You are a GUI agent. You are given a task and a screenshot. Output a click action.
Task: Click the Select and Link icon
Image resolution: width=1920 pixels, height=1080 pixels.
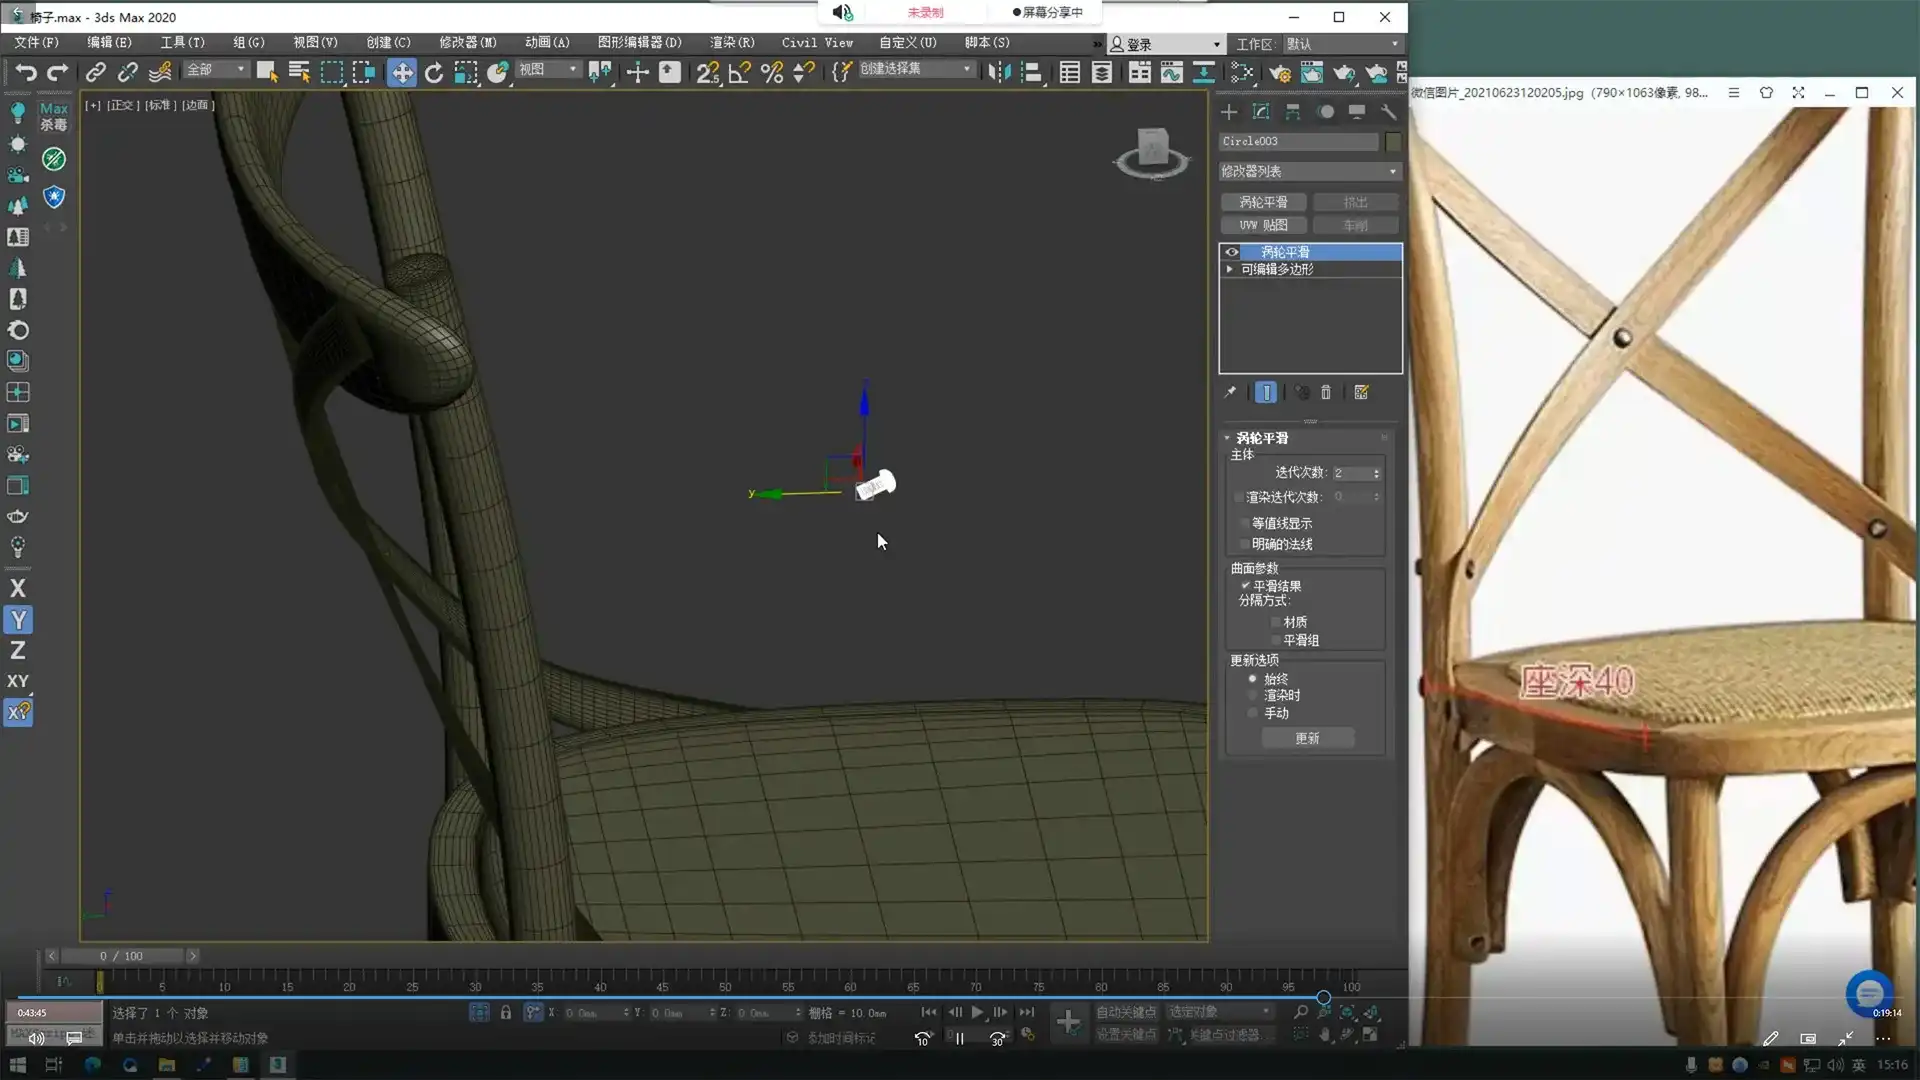tap(95, 72)
